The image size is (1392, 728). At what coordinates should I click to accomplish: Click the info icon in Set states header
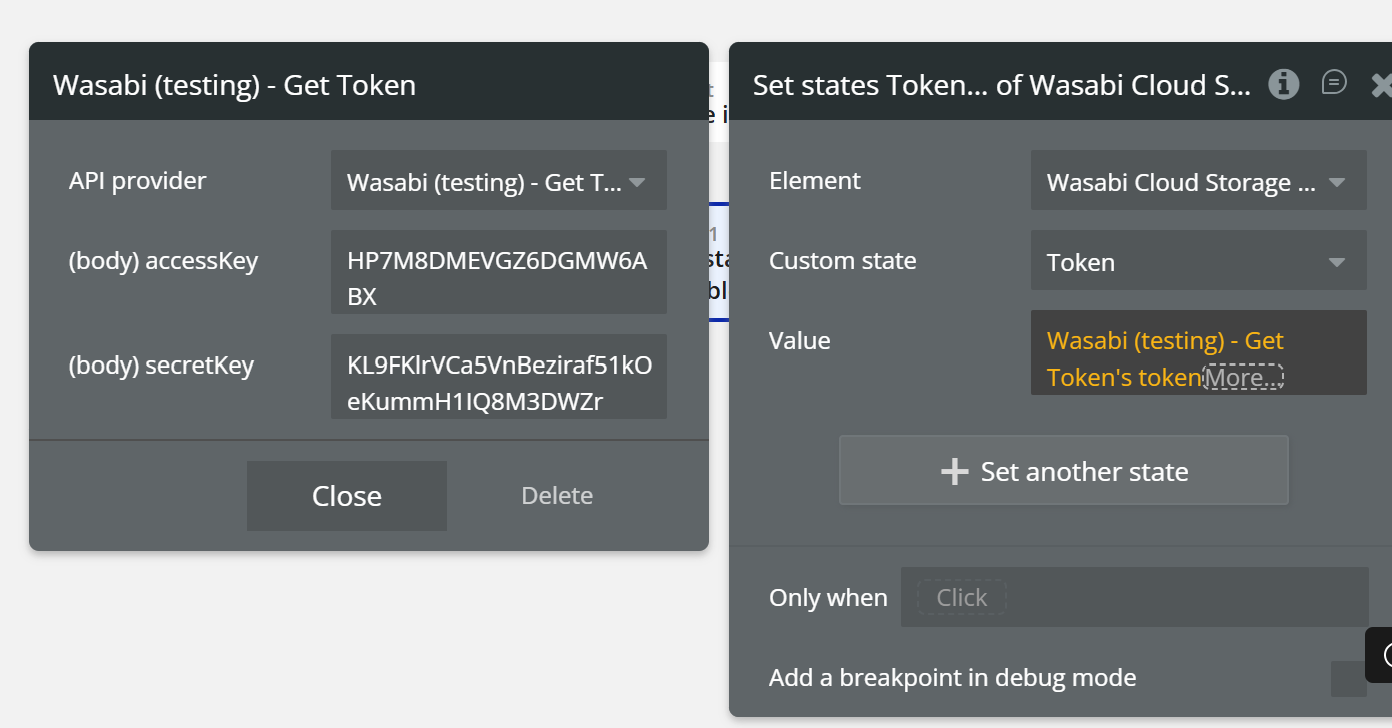coord(1284,84)
